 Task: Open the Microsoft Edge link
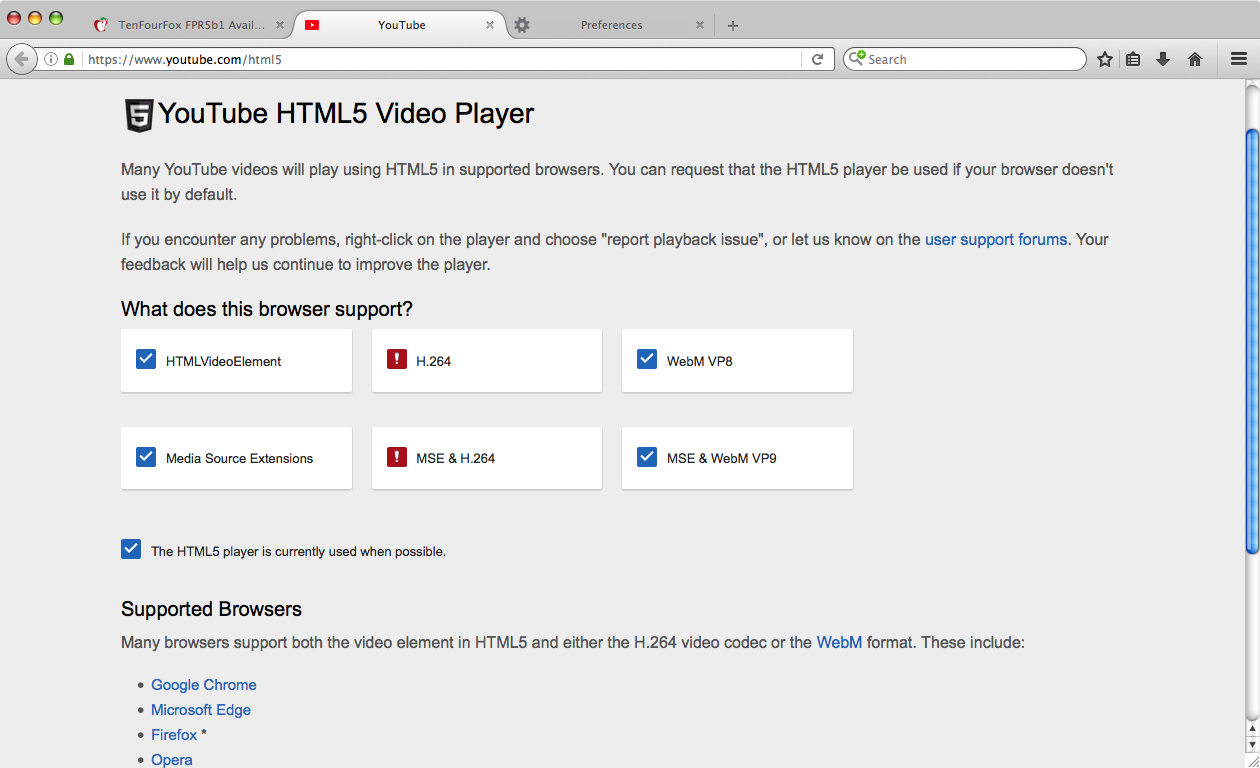click(201, 710)
